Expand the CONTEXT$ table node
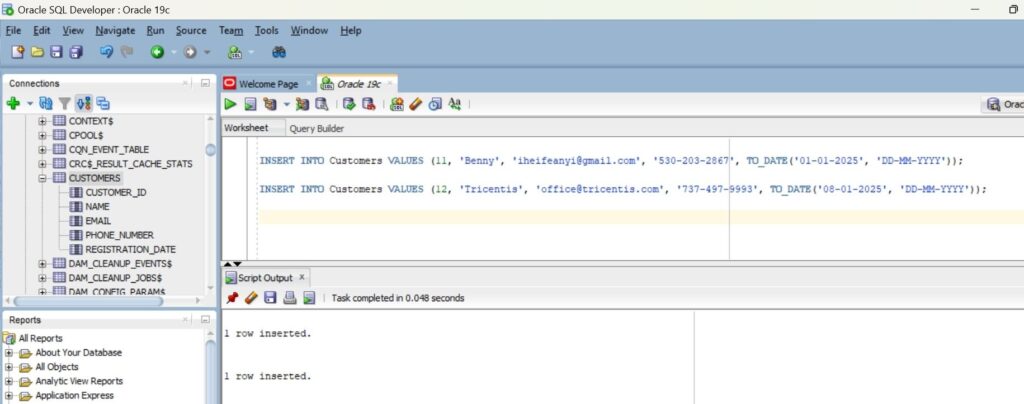The image size is (1024, 404). pos(43,121)
